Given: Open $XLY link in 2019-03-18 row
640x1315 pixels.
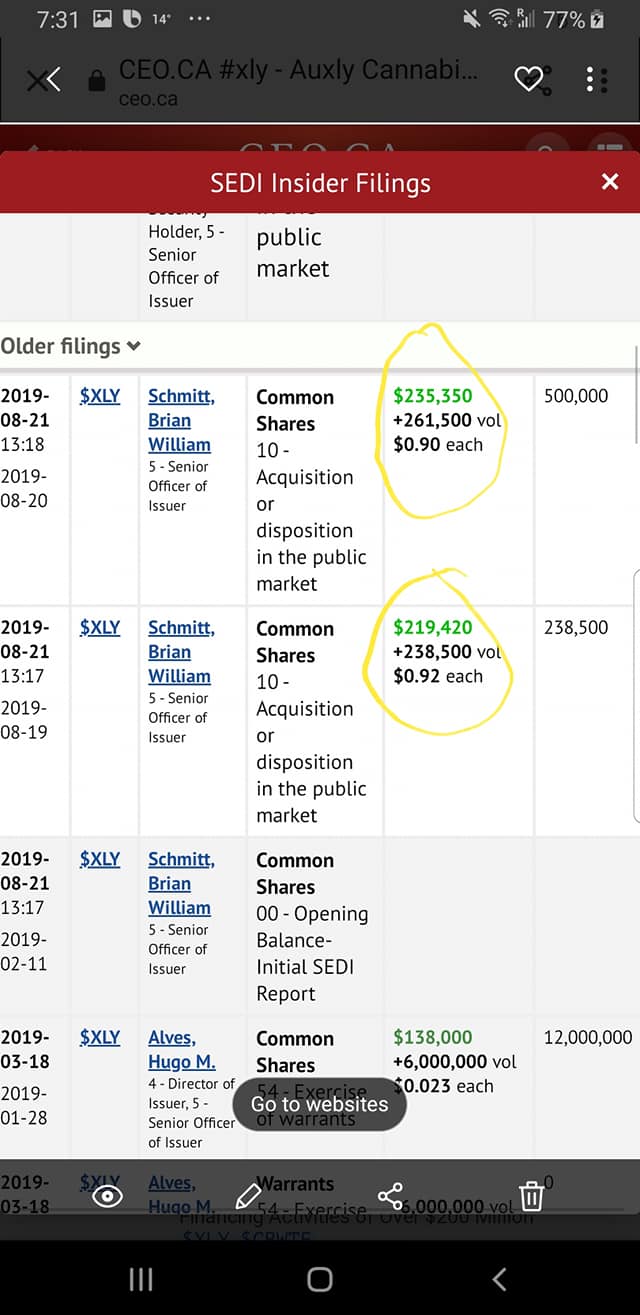Looking at the screenshot, I should pos(100,1038).
